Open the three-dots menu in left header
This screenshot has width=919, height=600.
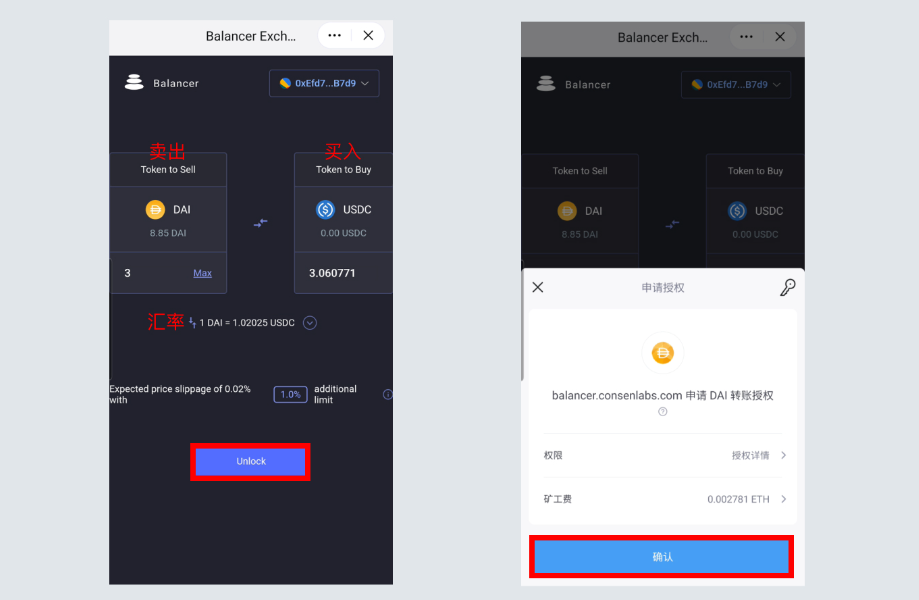click(335, 36)
